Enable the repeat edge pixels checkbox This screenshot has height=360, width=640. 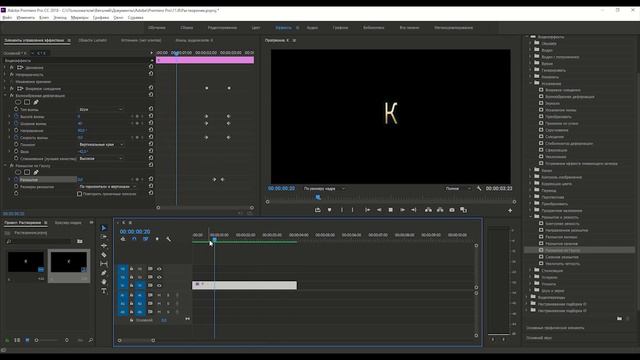point(80,194)
